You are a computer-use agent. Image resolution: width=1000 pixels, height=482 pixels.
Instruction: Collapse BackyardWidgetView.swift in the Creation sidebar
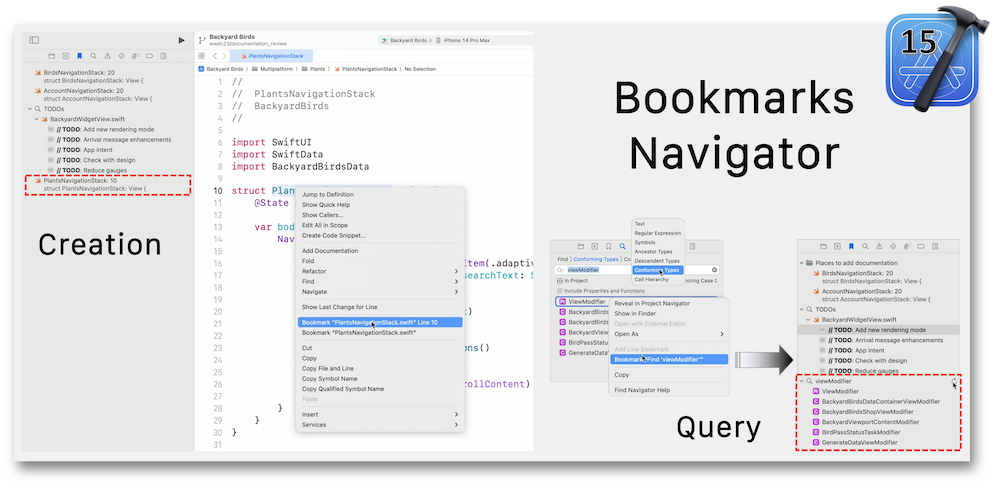click(37, 119)
